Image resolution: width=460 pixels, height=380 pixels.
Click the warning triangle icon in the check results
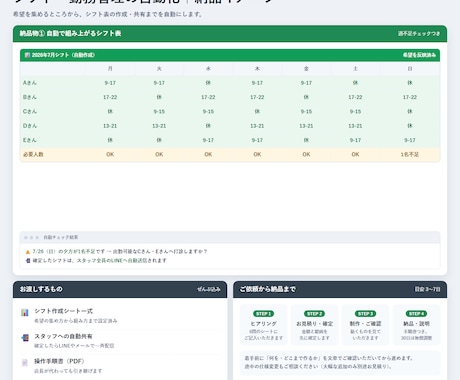click(x=28, y=252)
